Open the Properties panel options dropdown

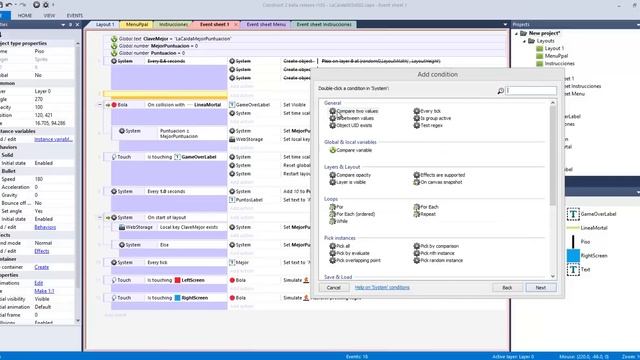63,24
